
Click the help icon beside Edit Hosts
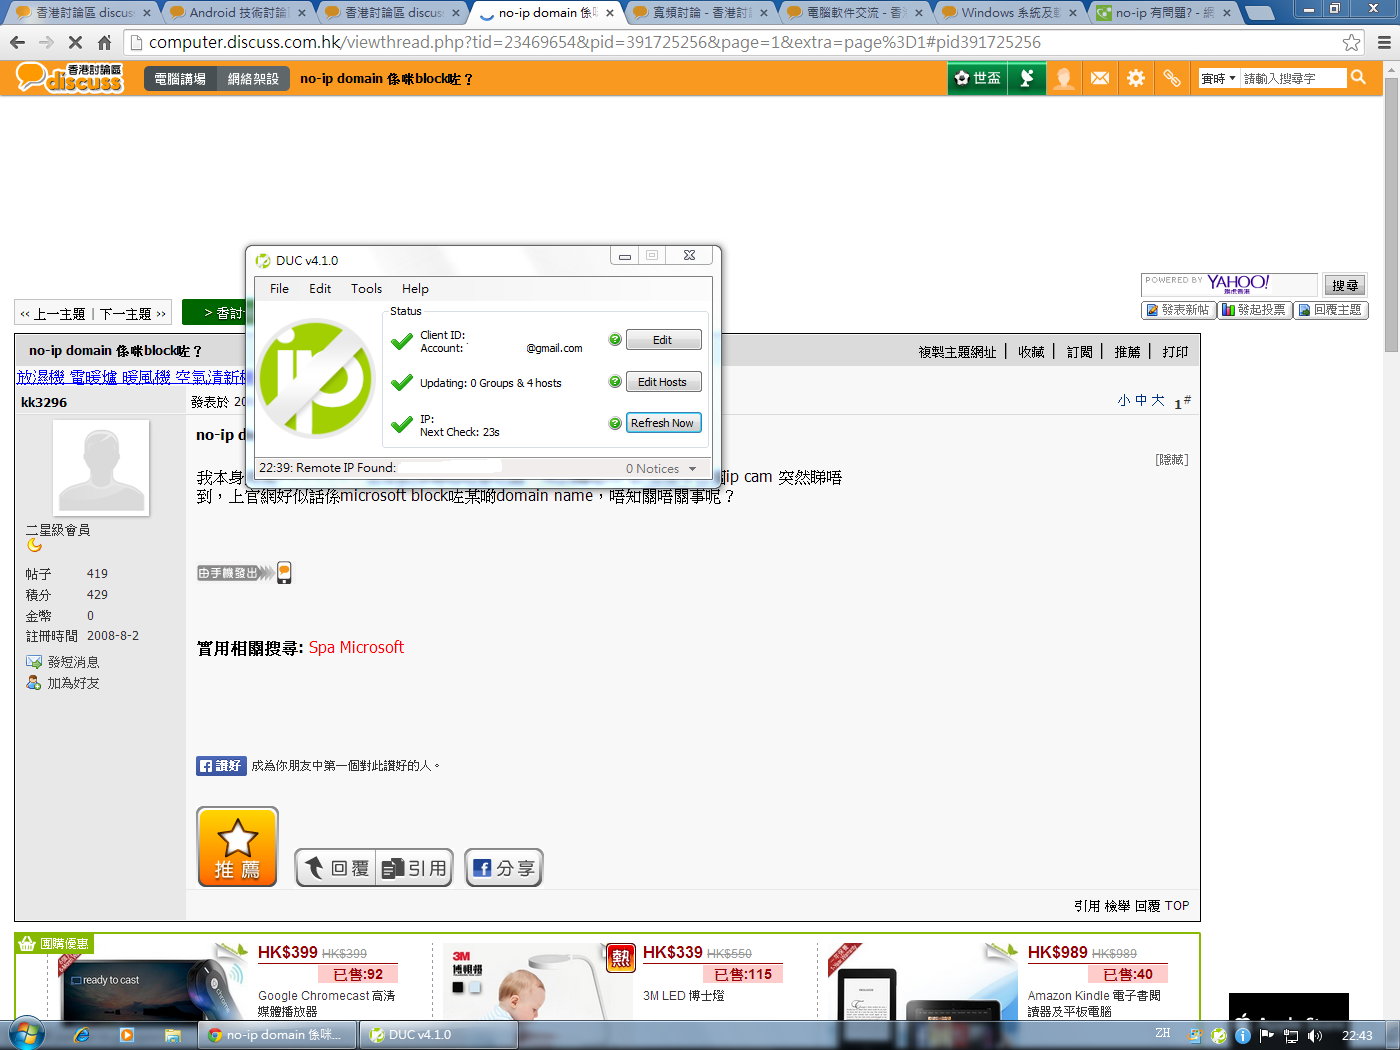[615, 381]
